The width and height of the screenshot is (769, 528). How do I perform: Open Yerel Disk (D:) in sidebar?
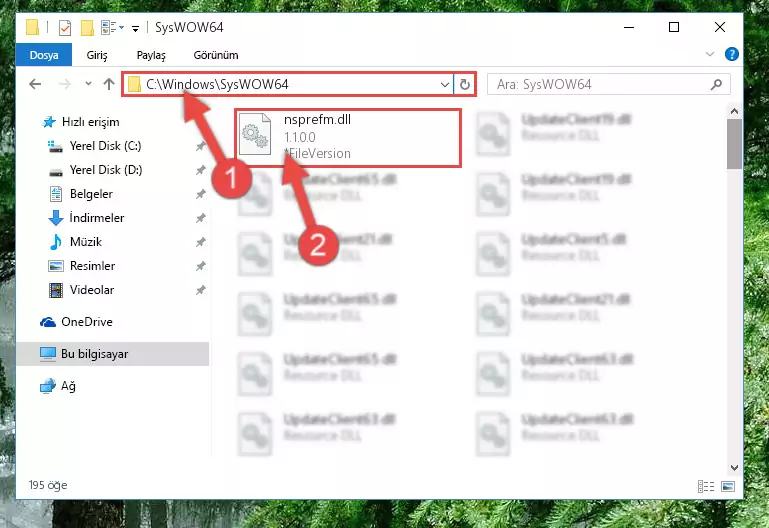105,170
